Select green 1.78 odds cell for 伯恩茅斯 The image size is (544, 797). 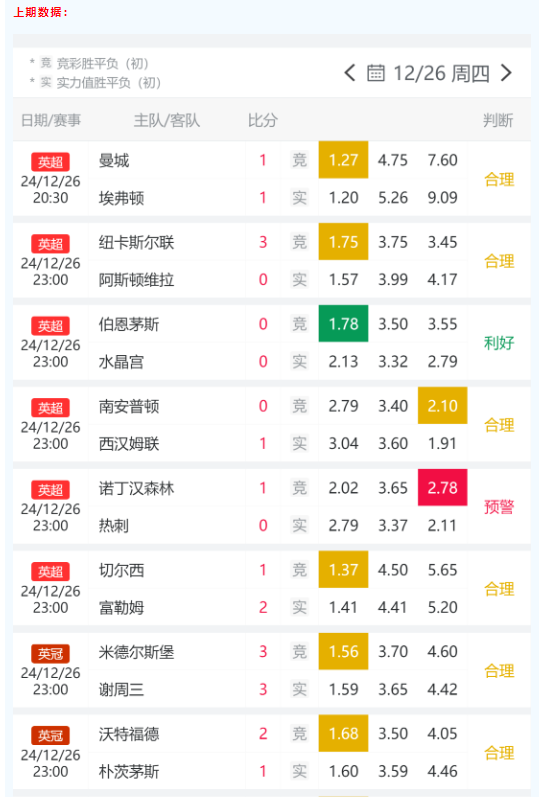pos(343,324)
